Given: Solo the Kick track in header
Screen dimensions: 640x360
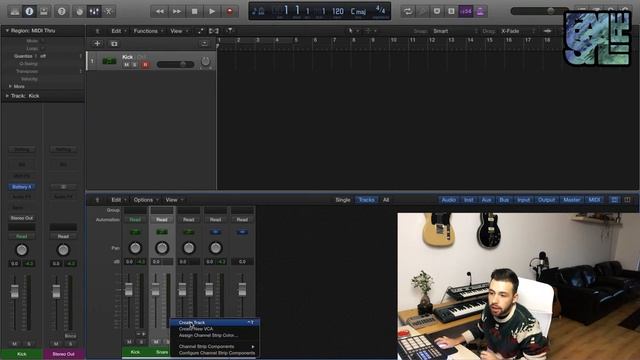Looking at the screenshot, I should click(x=135, y=65).
